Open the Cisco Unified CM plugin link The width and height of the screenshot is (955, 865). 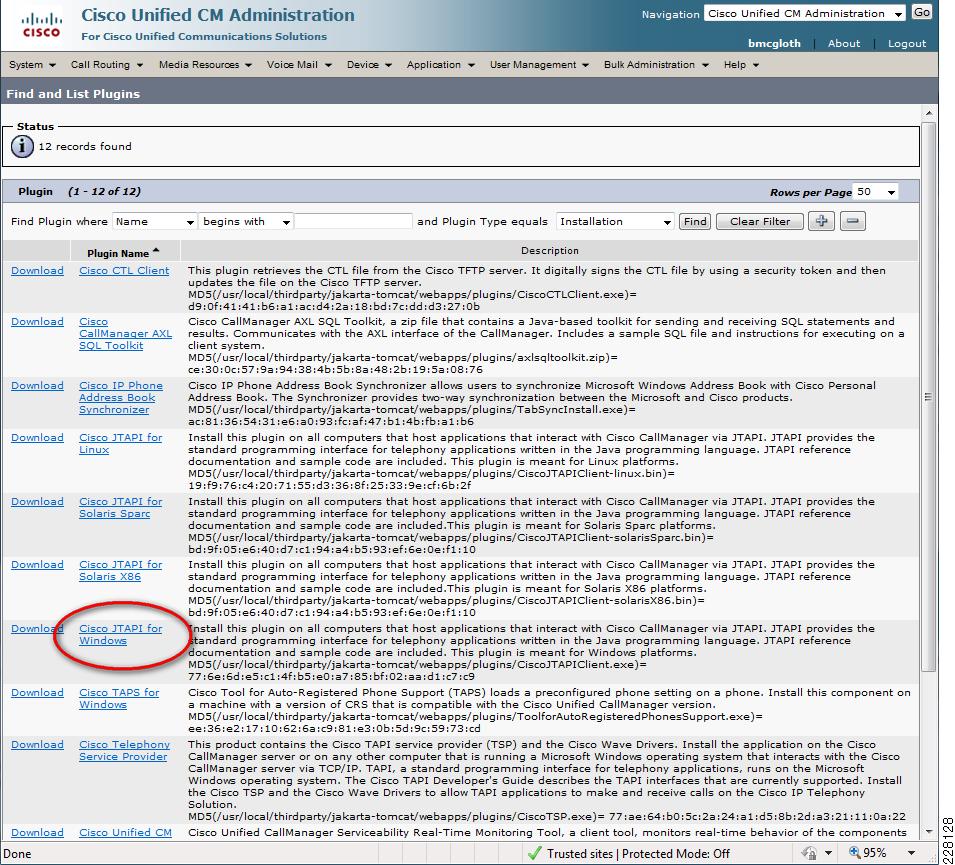(125, 833)
